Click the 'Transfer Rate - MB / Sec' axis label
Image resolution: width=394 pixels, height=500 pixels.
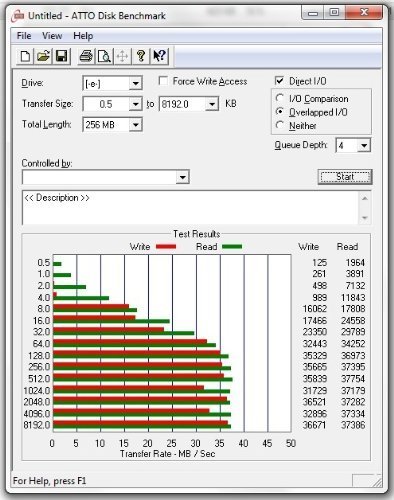168,454
